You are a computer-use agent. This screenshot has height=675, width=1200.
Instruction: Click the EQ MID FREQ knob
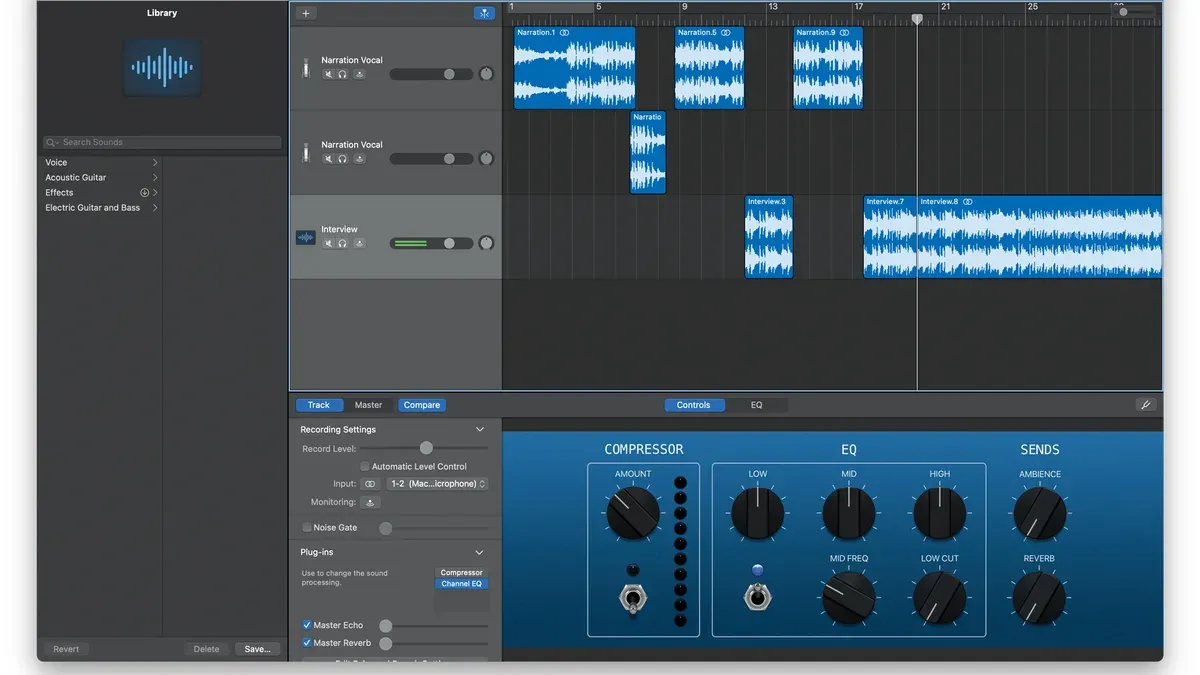coord(849,598)
